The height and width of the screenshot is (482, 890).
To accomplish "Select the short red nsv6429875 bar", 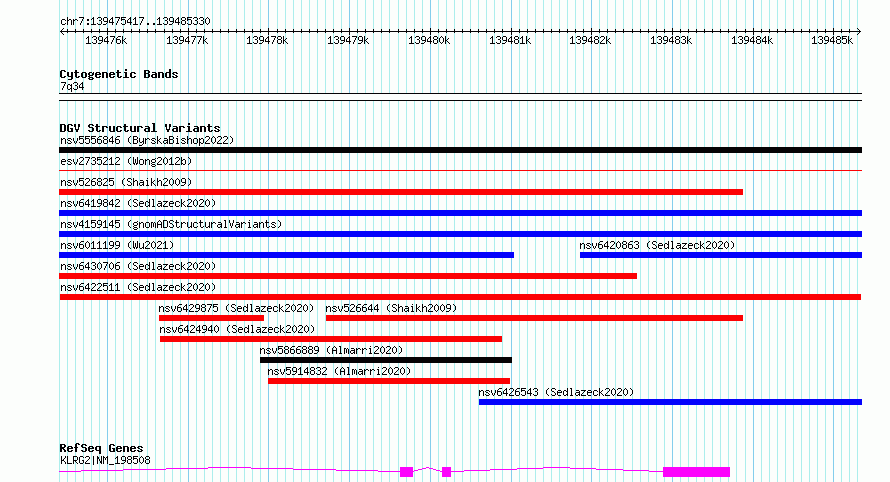I will pyautogui.click(x=211, y=318).
